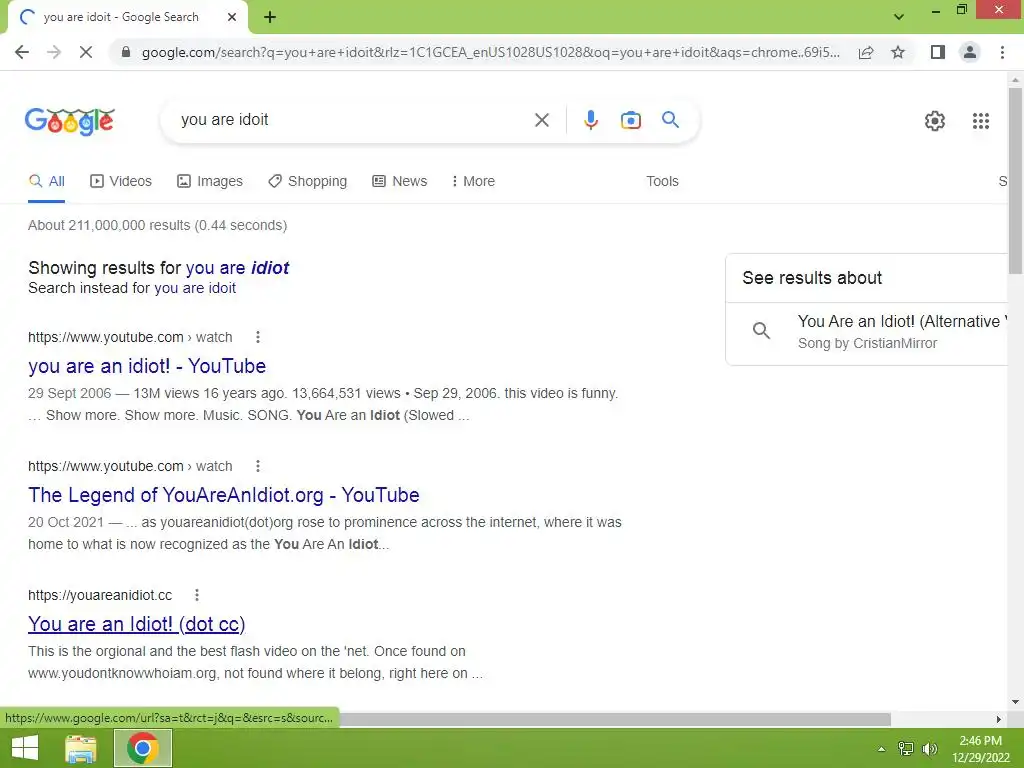The image size is (1024, 768).
Task: Expand the More search filters
Action: 473,182
